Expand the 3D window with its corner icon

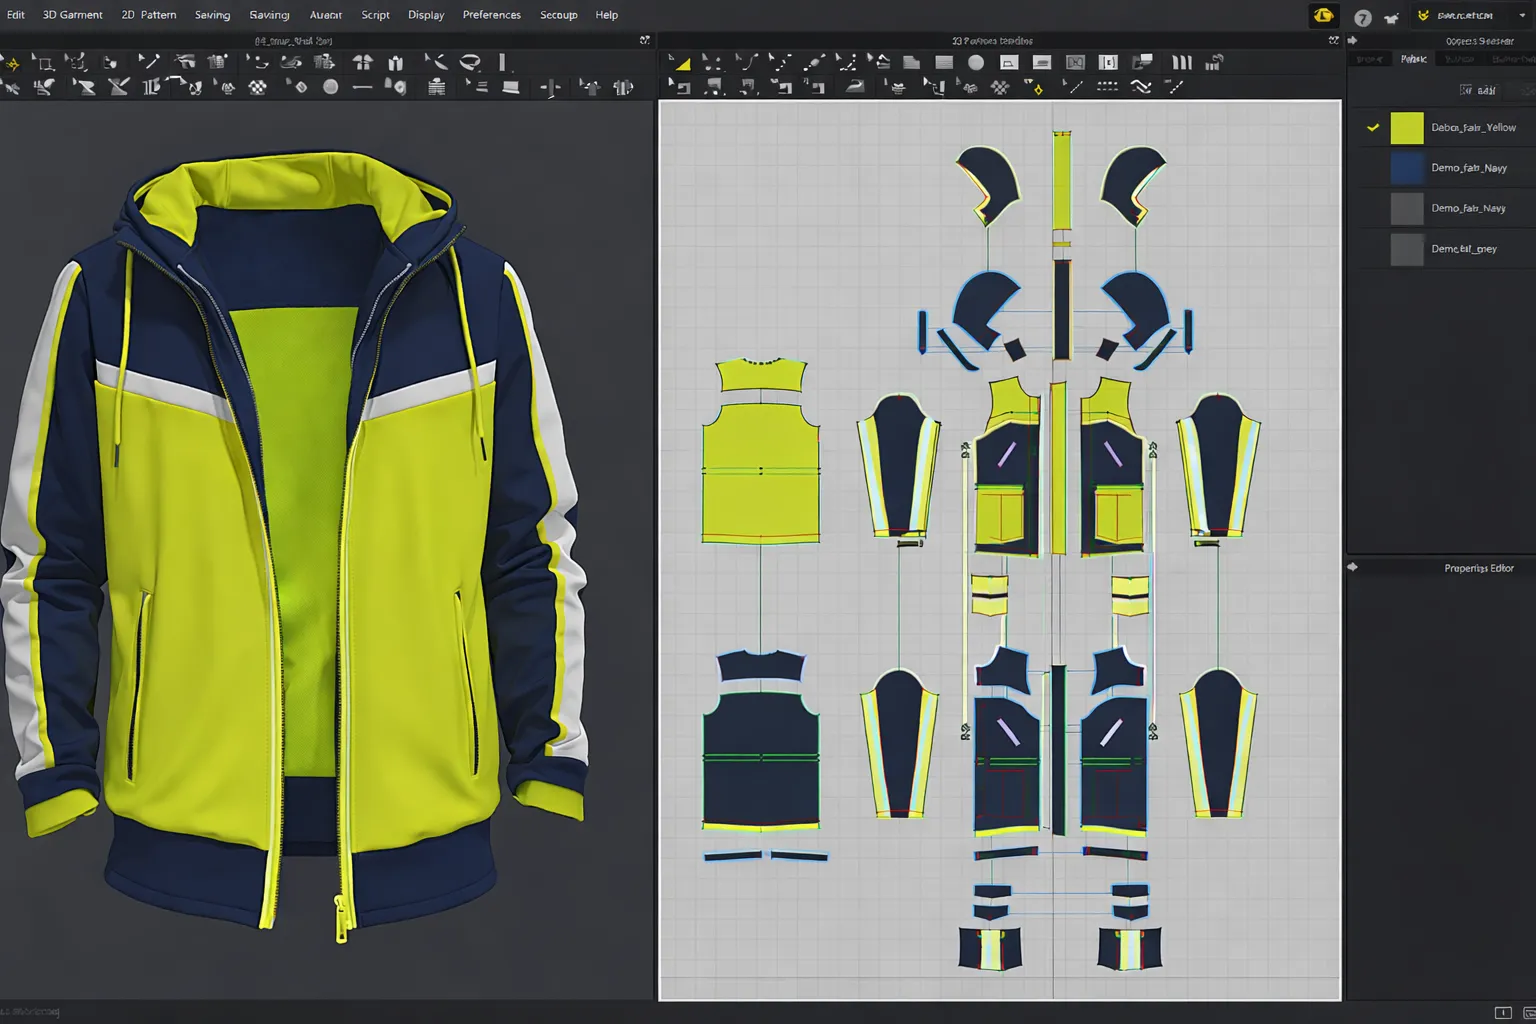(x=645, y=41)
